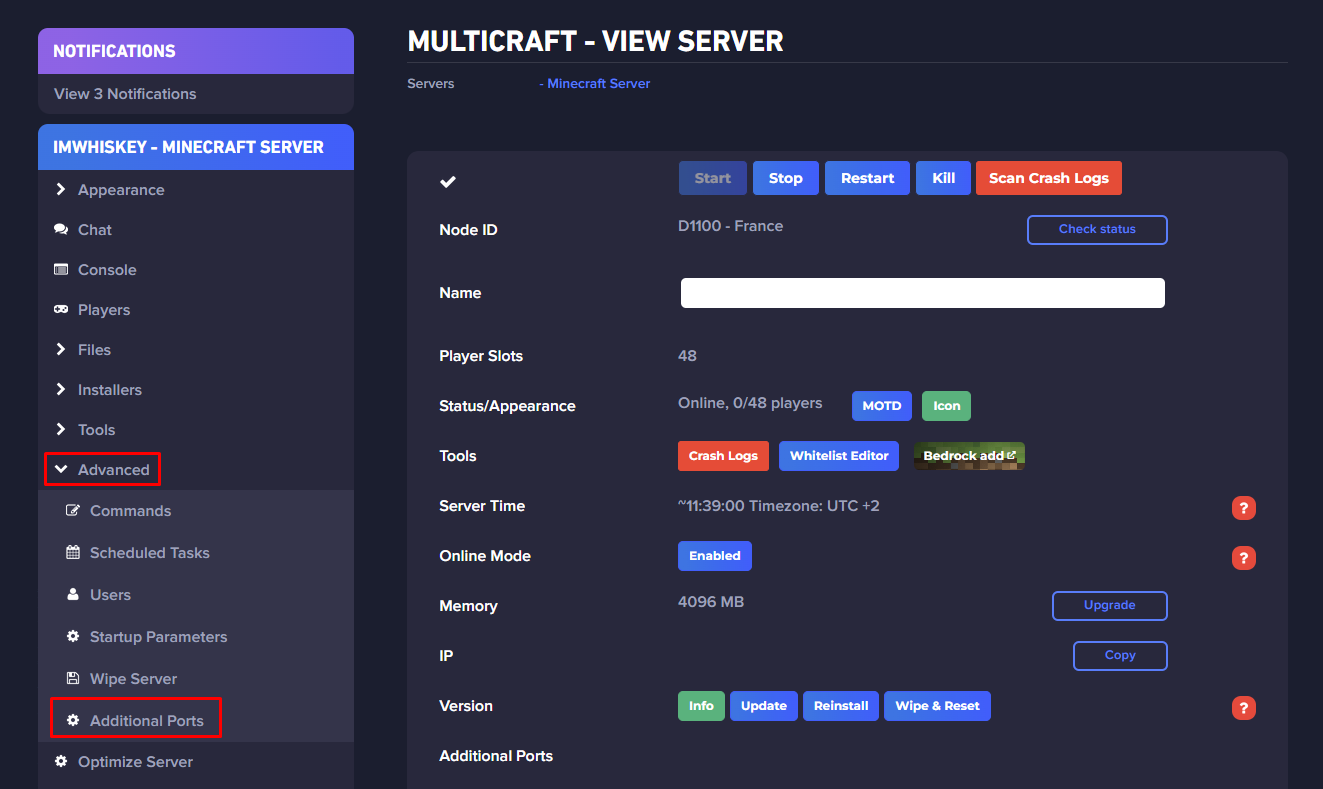Disable Online Mode by clicking Enabled
The height and width of the screenshot is (789, 1323).
point(714,556)
